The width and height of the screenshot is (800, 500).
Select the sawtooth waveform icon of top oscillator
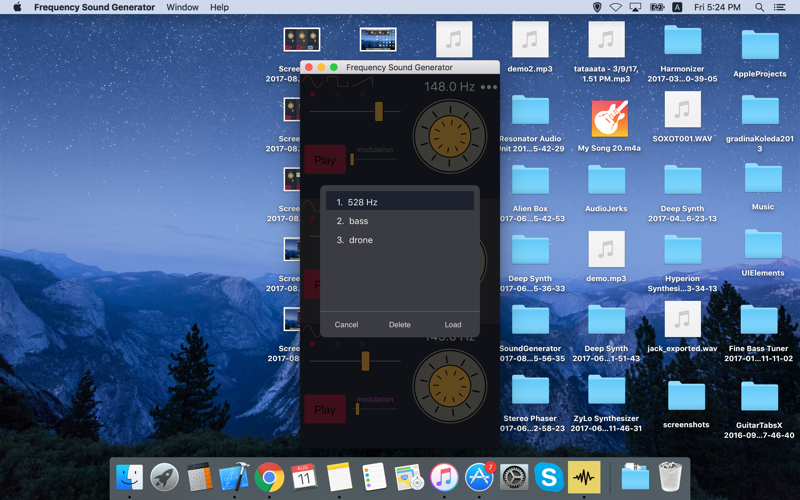pos(362,82)
